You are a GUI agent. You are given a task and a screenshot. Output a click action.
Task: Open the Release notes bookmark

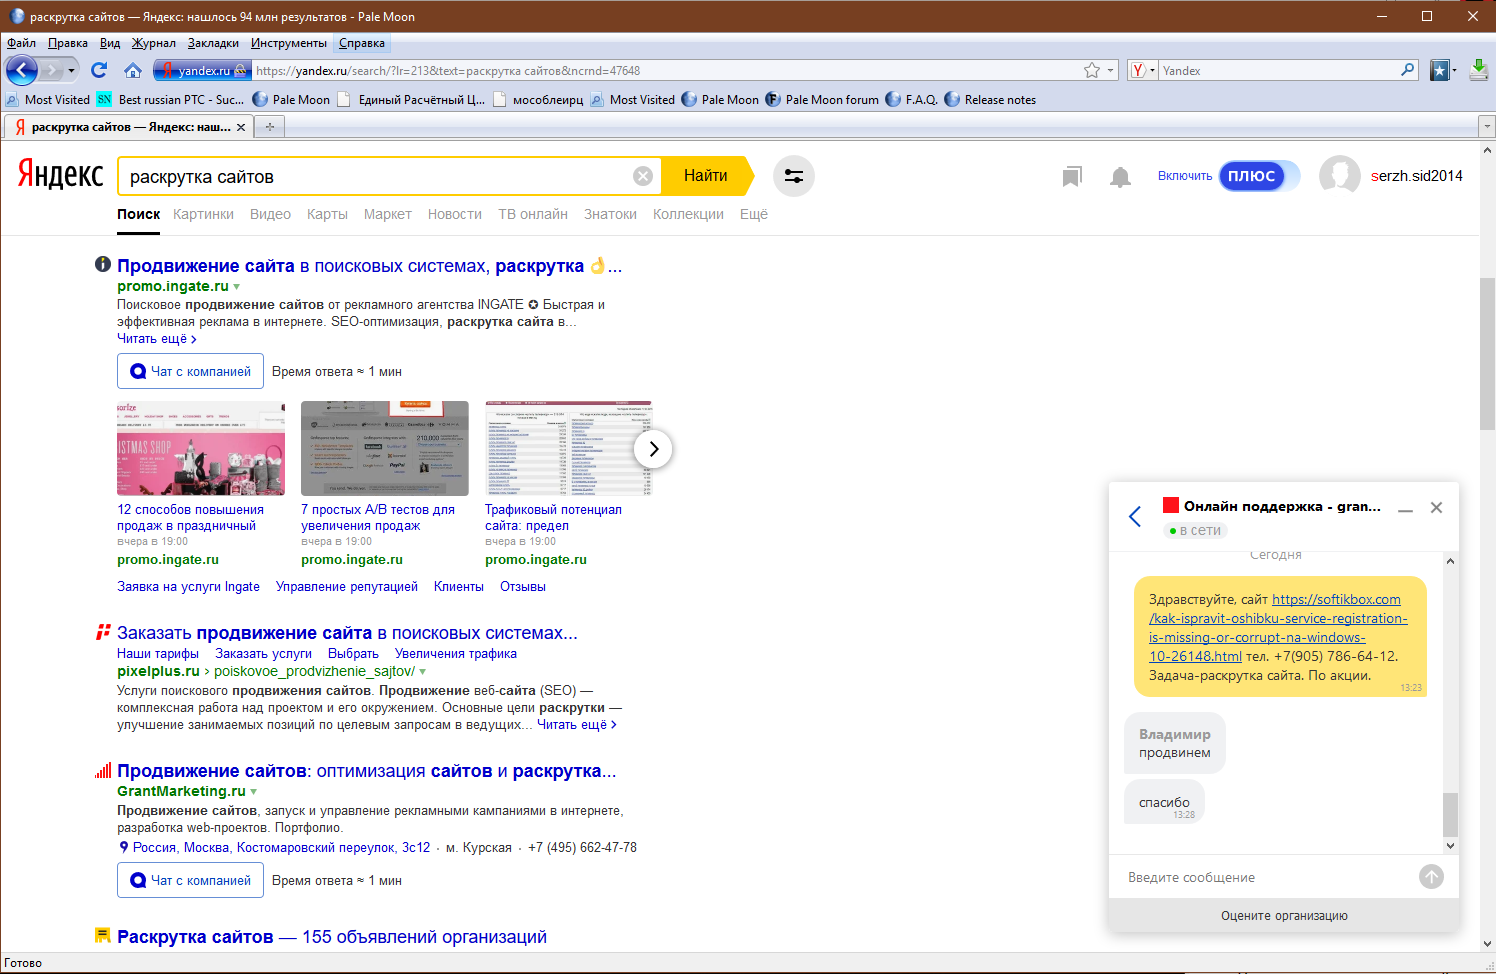coord(990,100)
